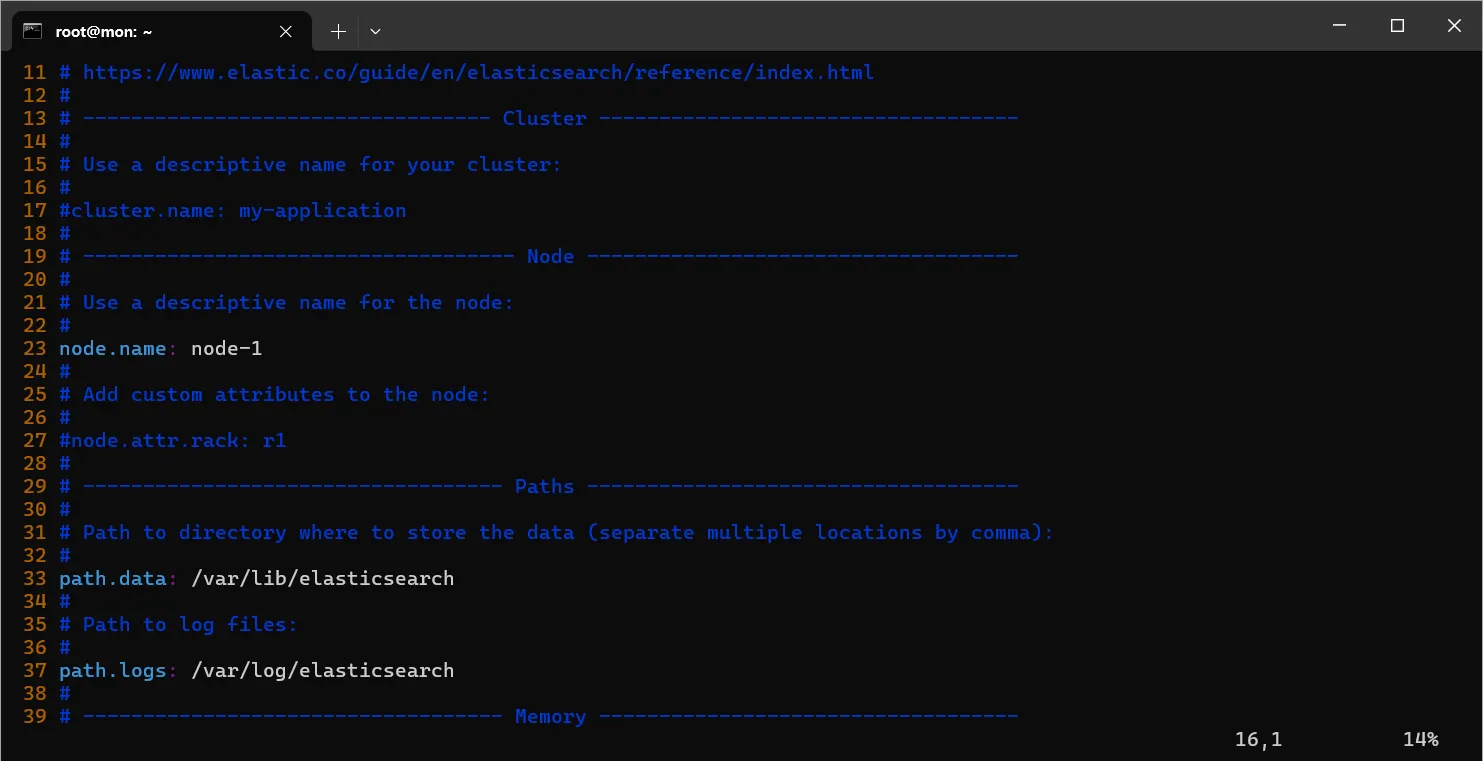Click the commented node.attr.rack: r1 line

tap(173, 440)
